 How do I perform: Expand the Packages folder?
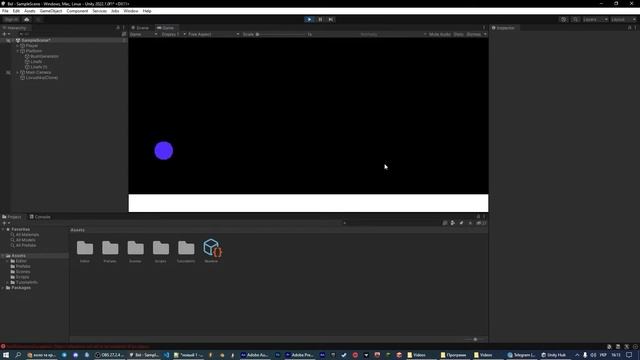3,288
